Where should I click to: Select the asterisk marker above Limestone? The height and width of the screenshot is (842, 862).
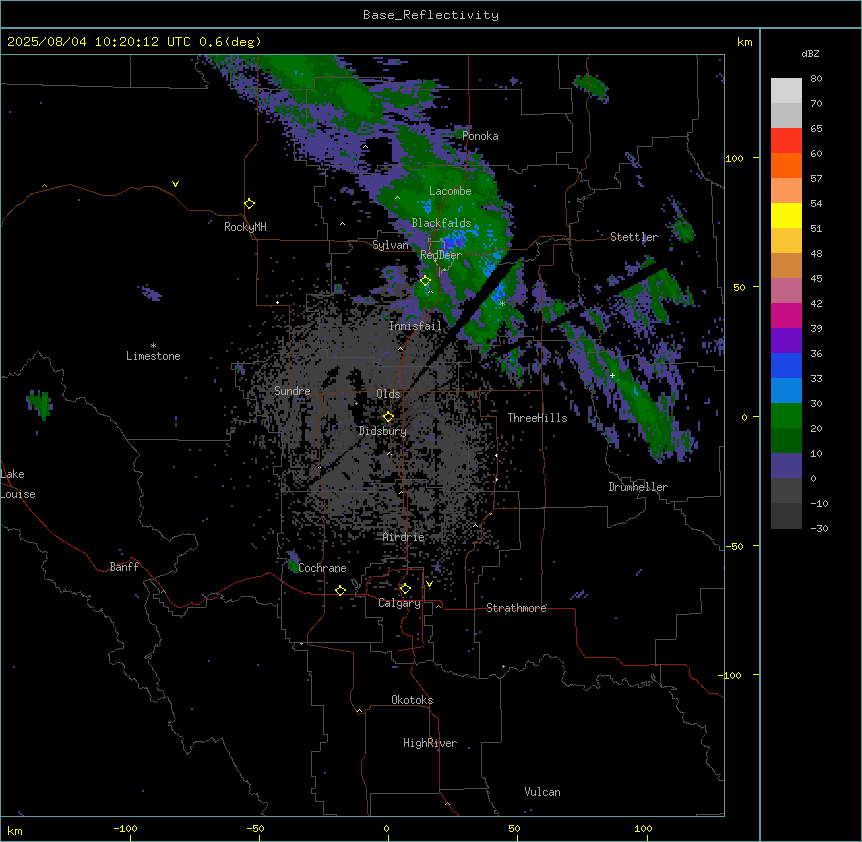[153, 346]
